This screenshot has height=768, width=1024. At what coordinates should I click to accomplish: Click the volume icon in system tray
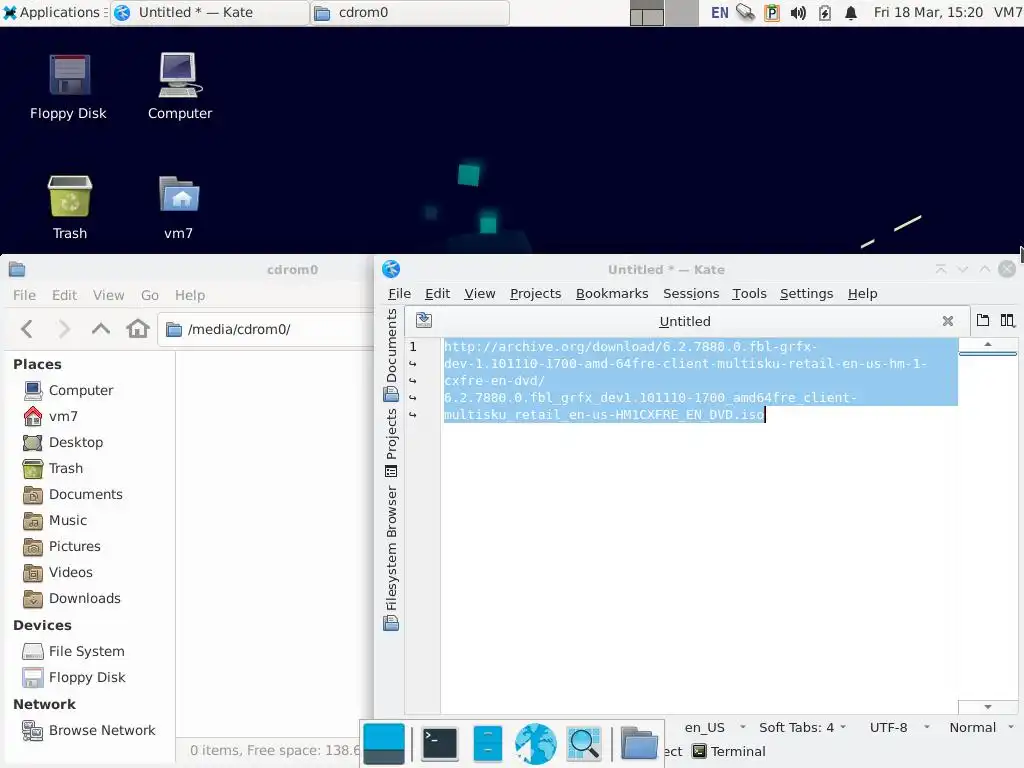[798, 12]
